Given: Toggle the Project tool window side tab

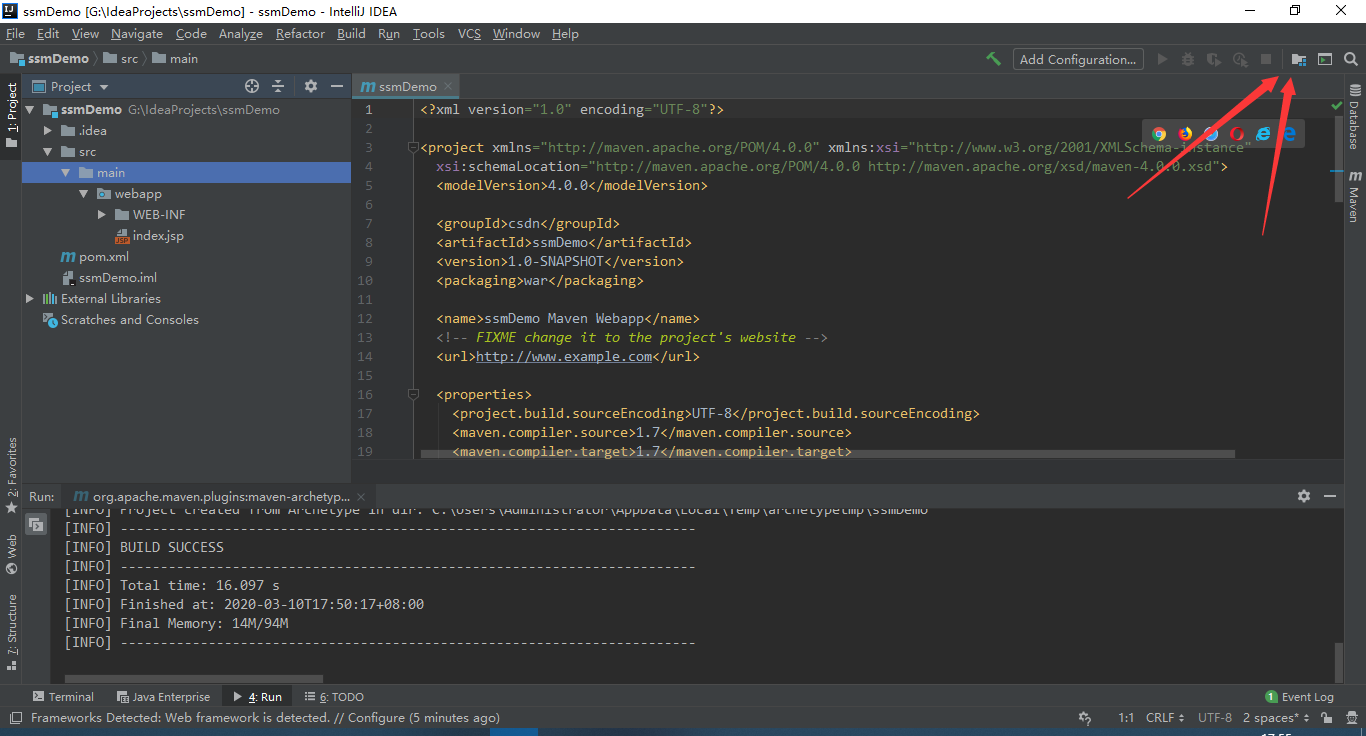Looking at the screenshot, I should point(11,115).
